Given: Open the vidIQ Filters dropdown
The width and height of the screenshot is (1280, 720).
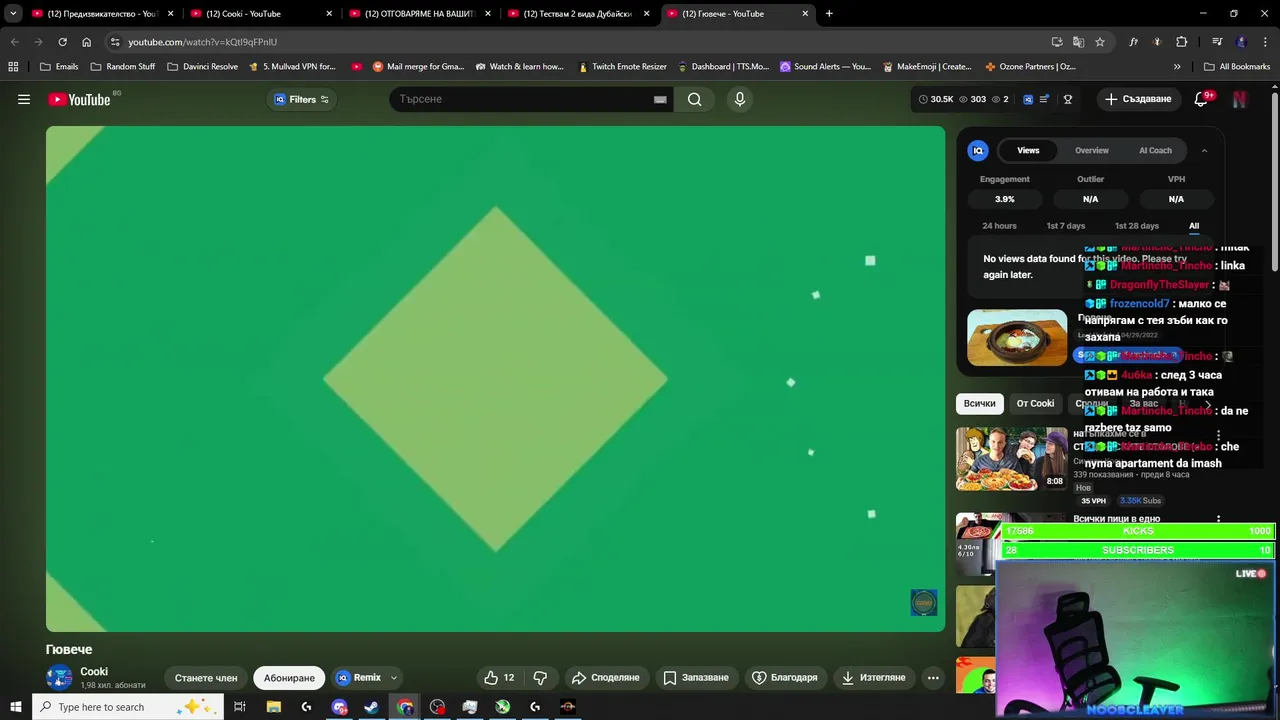Looking at the screenshot, I should [x=302, y=99].
